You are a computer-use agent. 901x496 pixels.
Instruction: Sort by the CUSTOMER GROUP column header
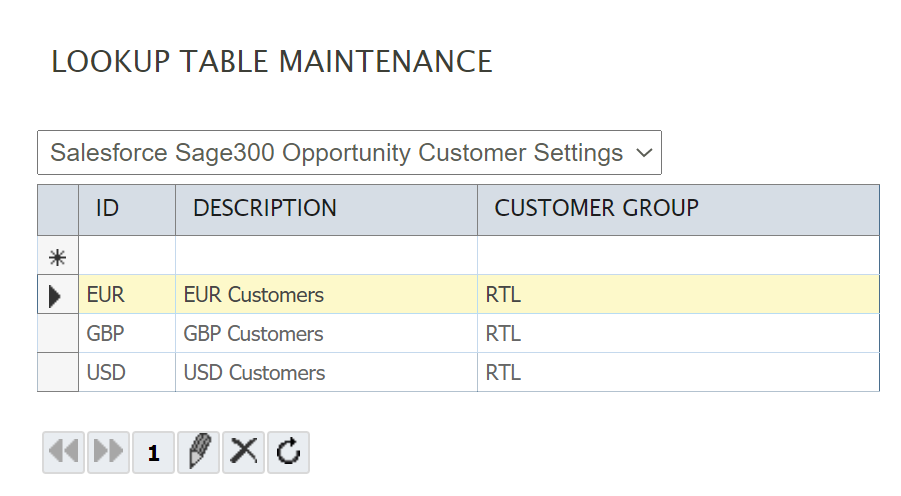click(678, 209)
